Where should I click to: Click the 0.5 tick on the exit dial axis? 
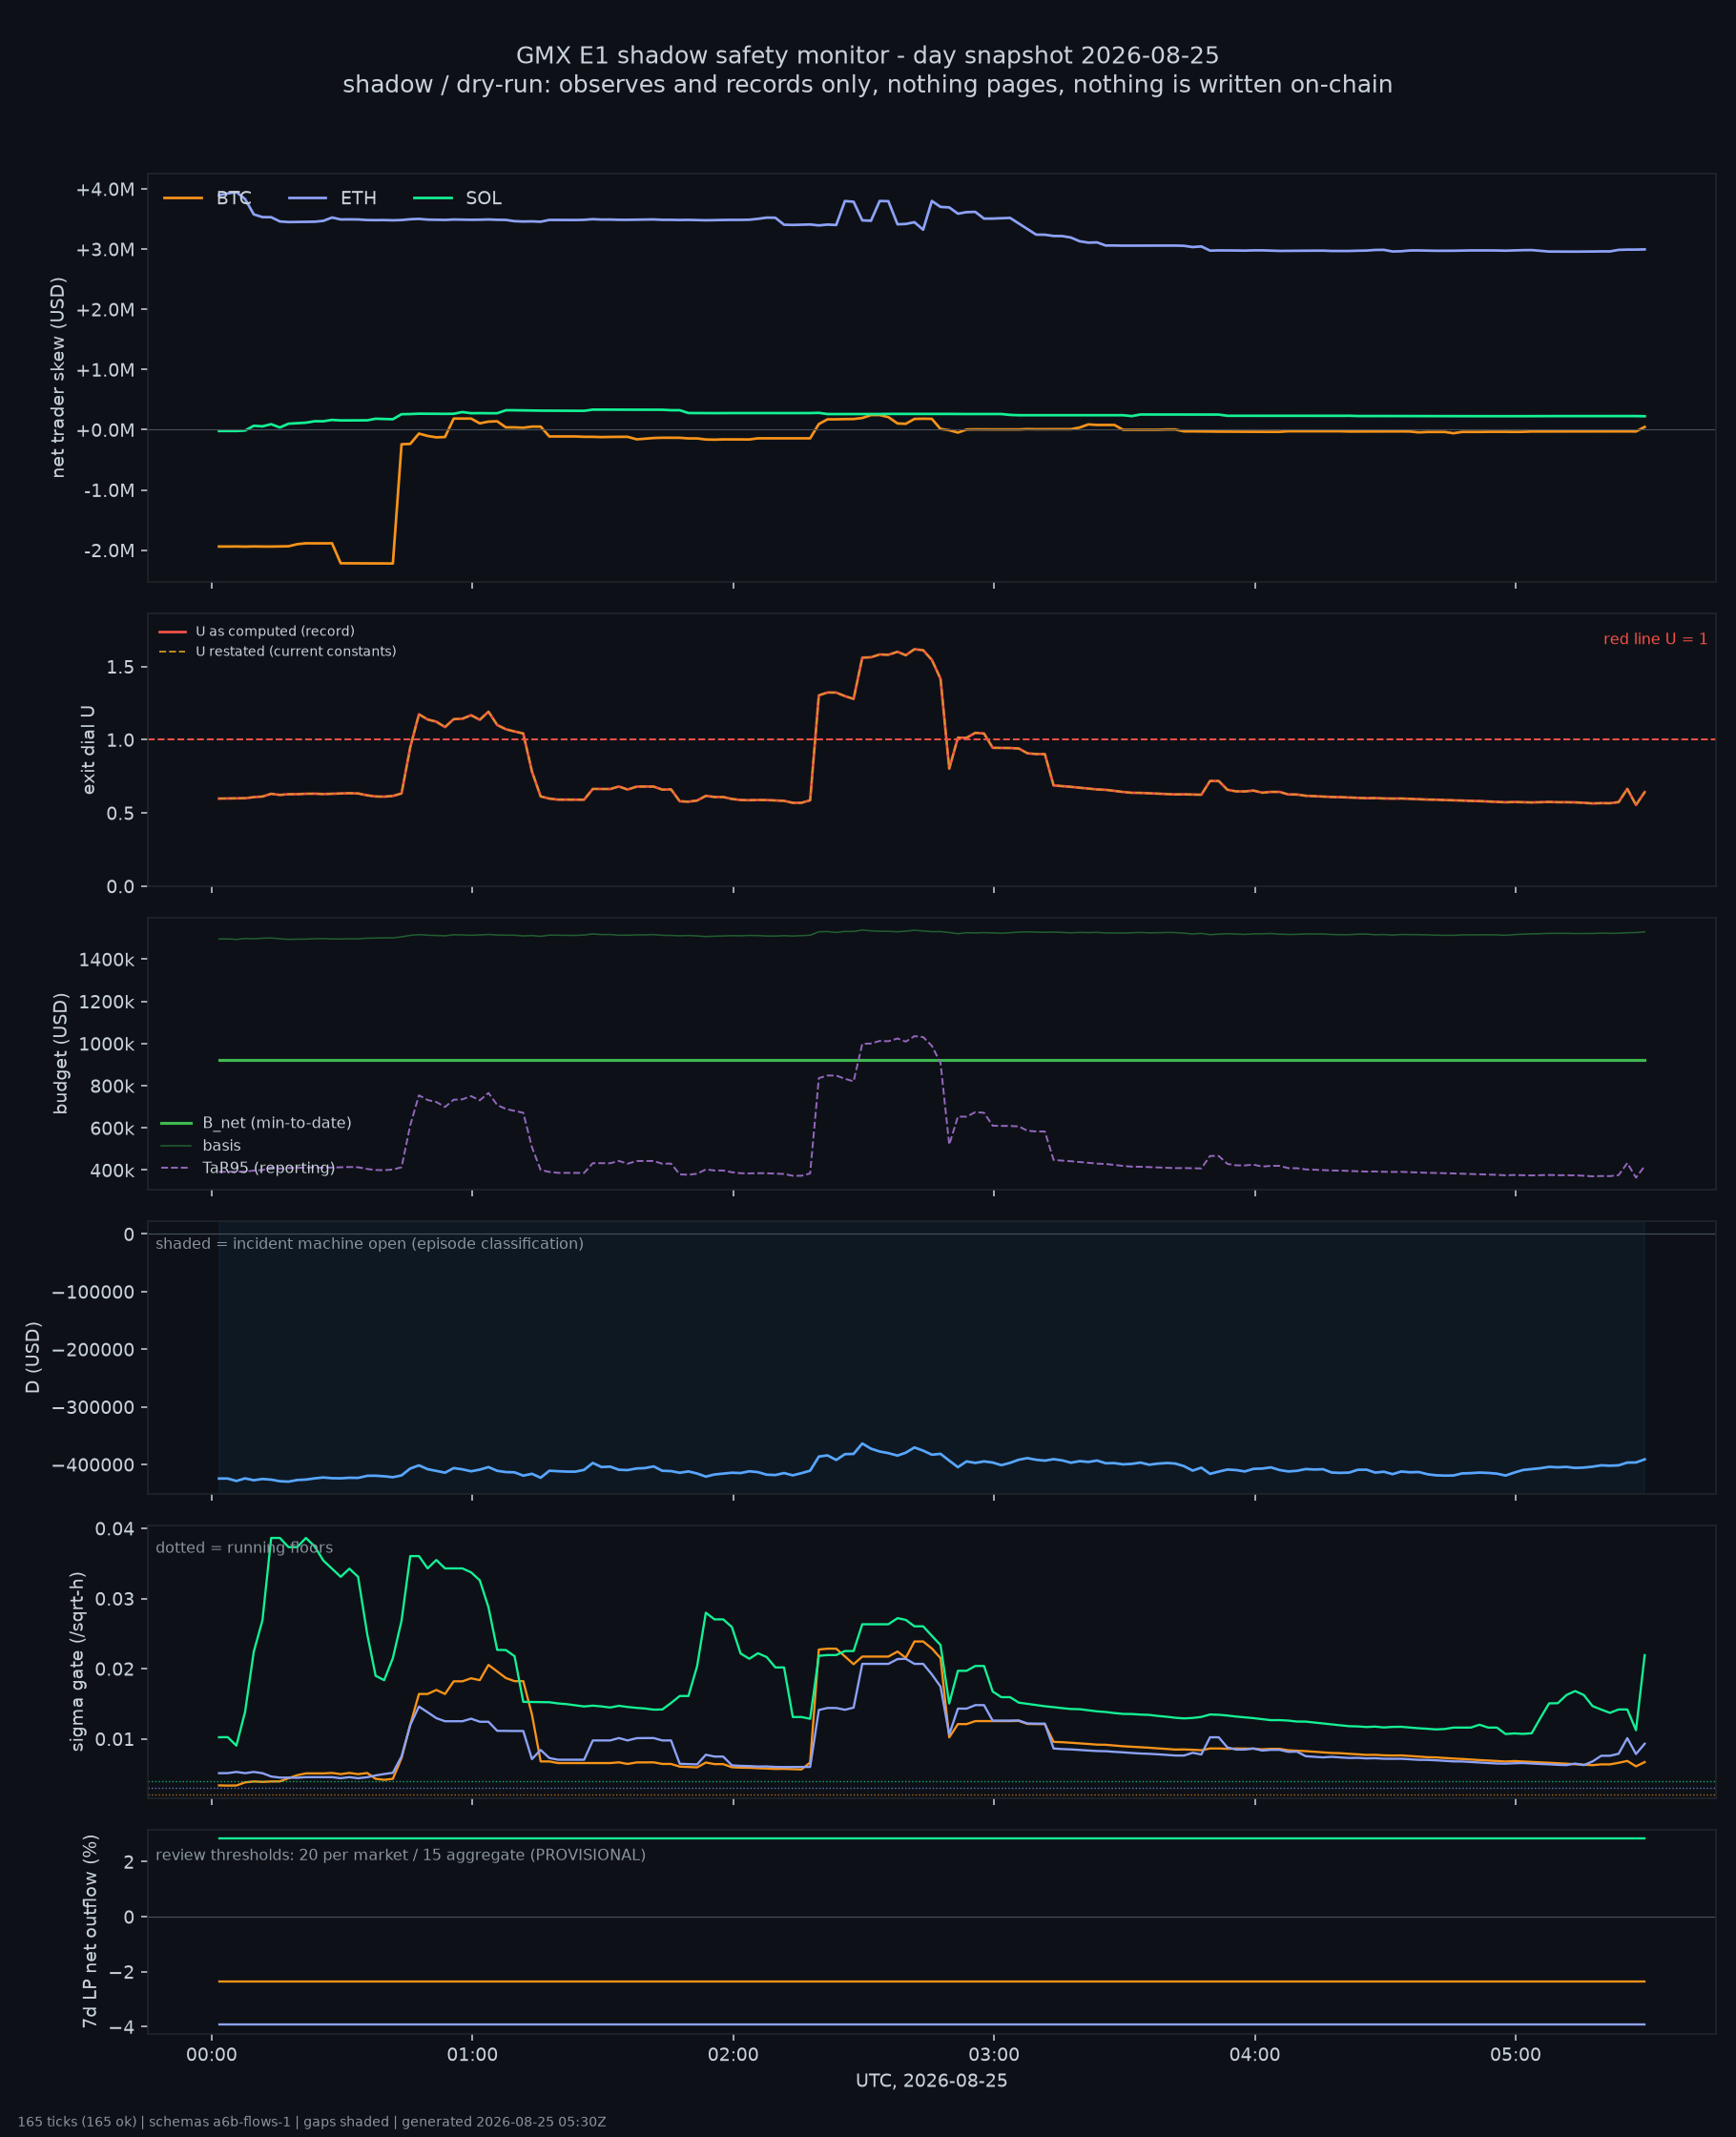(x=119, y=814)
